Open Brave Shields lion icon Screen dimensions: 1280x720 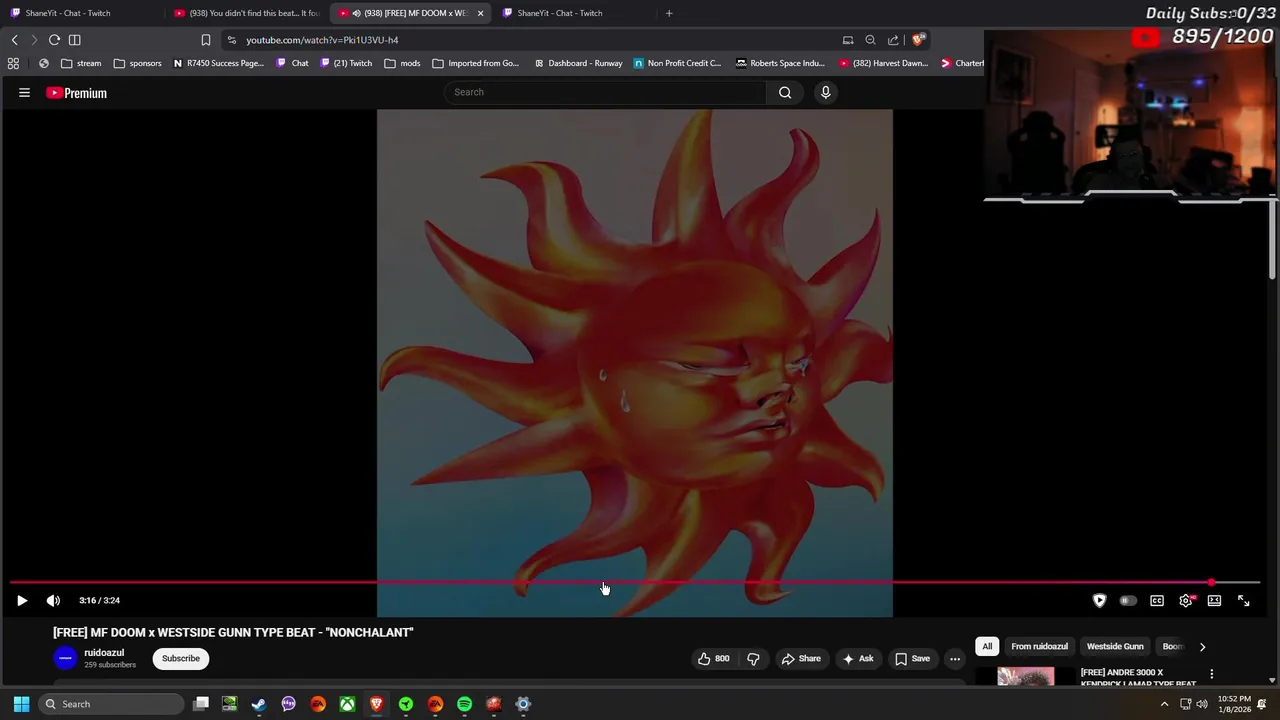click(x=918, y=40)
